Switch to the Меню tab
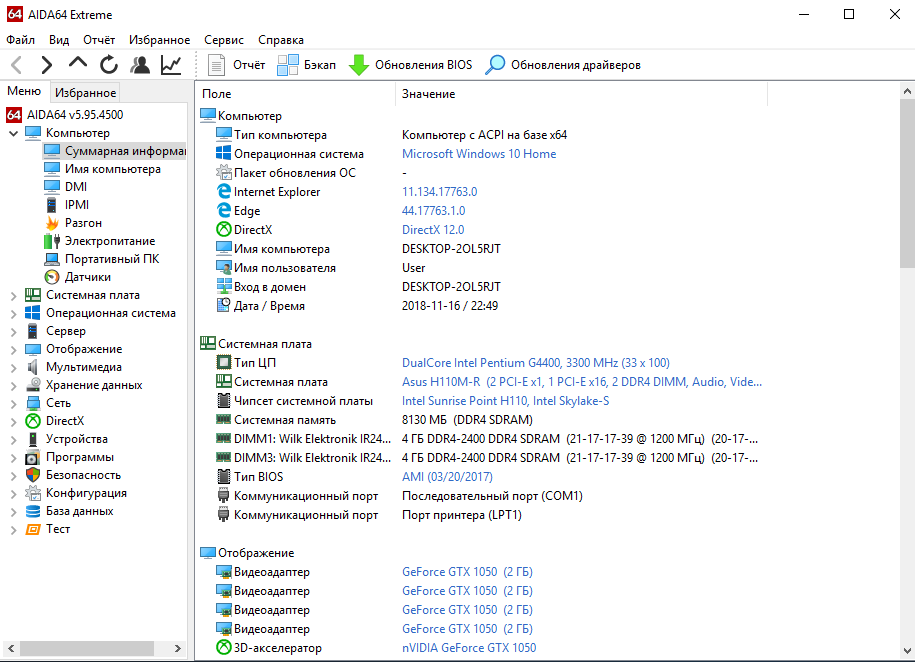The width and height of the screenshot is (915, 662). point(24,91)
